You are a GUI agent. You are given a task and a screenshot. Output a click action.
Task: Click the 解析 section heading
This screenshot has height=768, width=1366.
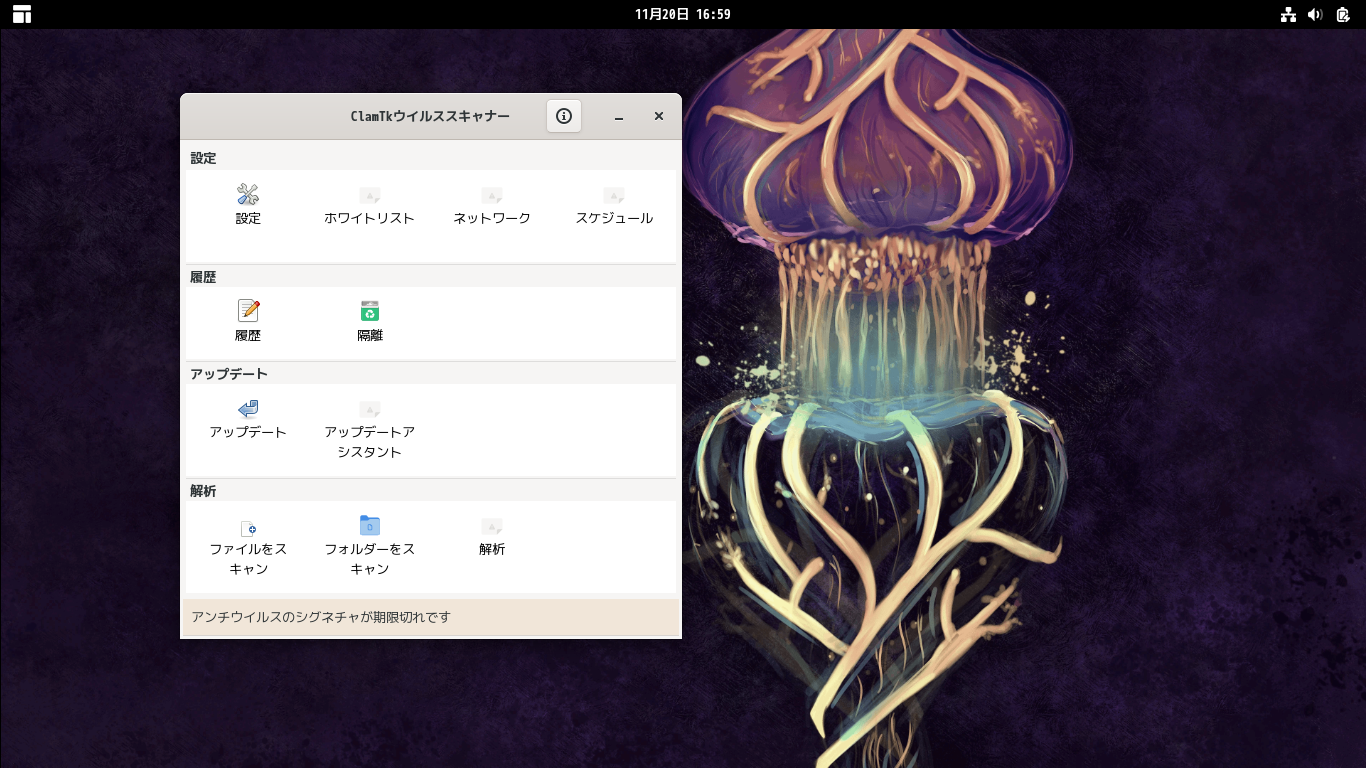(x=203, y=491)
